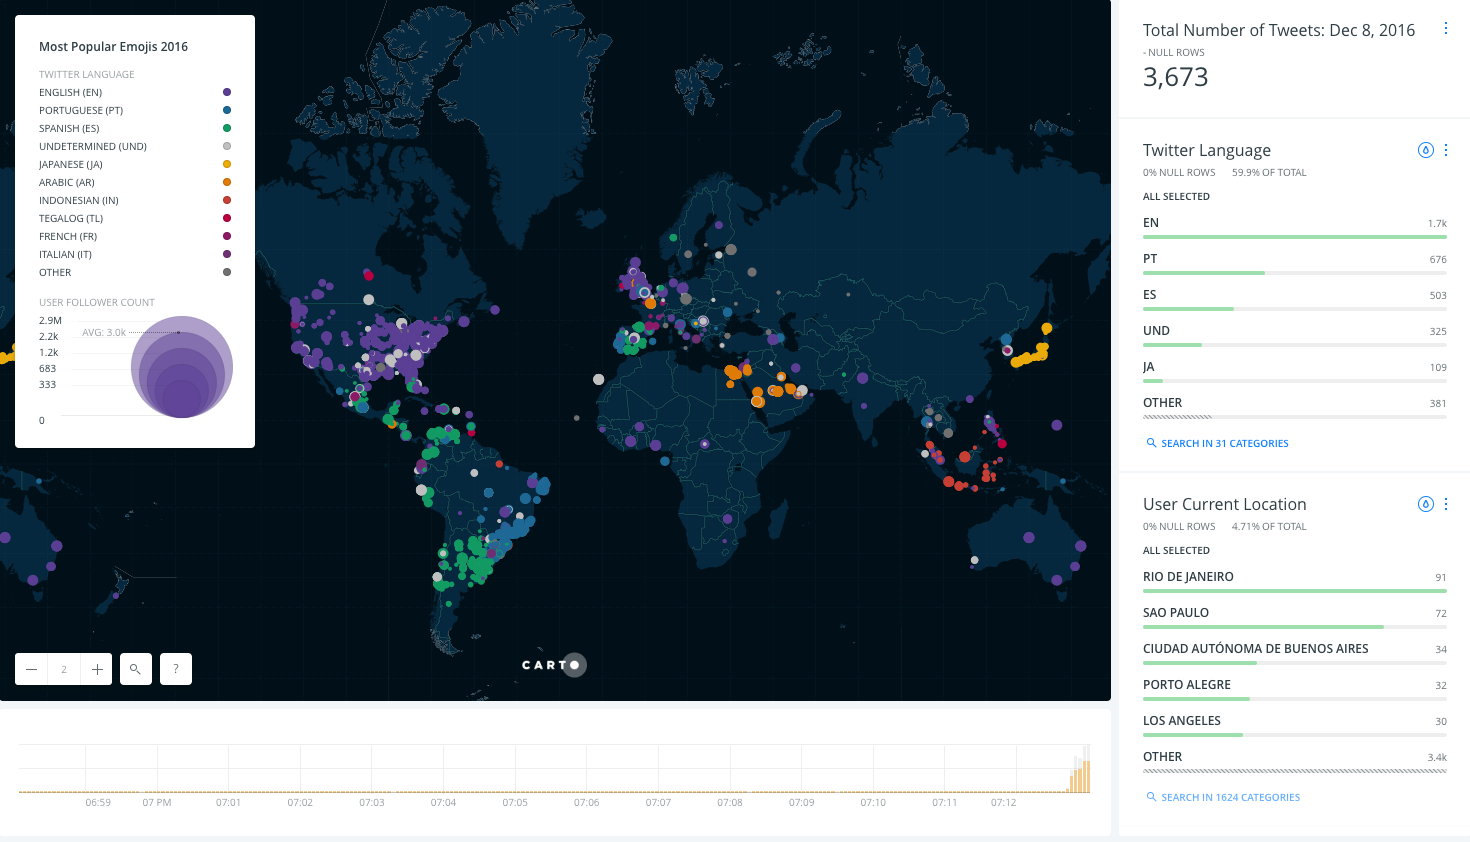Zoom in the map with plus button
The width and height of the screenshot is (1470, 842).
pyautogui.click(x=97, y=669)
